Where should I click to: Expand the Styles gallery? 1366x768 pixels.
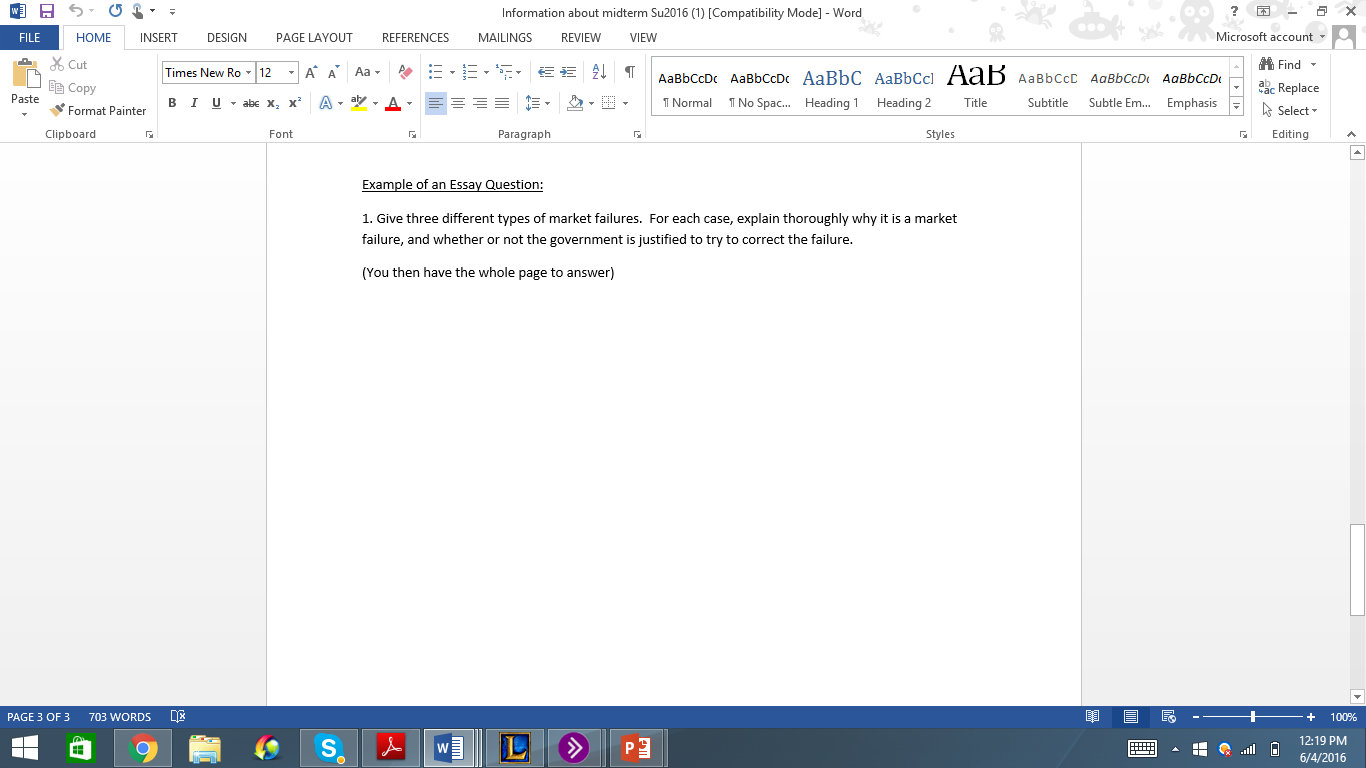(x=1237, y=107)
